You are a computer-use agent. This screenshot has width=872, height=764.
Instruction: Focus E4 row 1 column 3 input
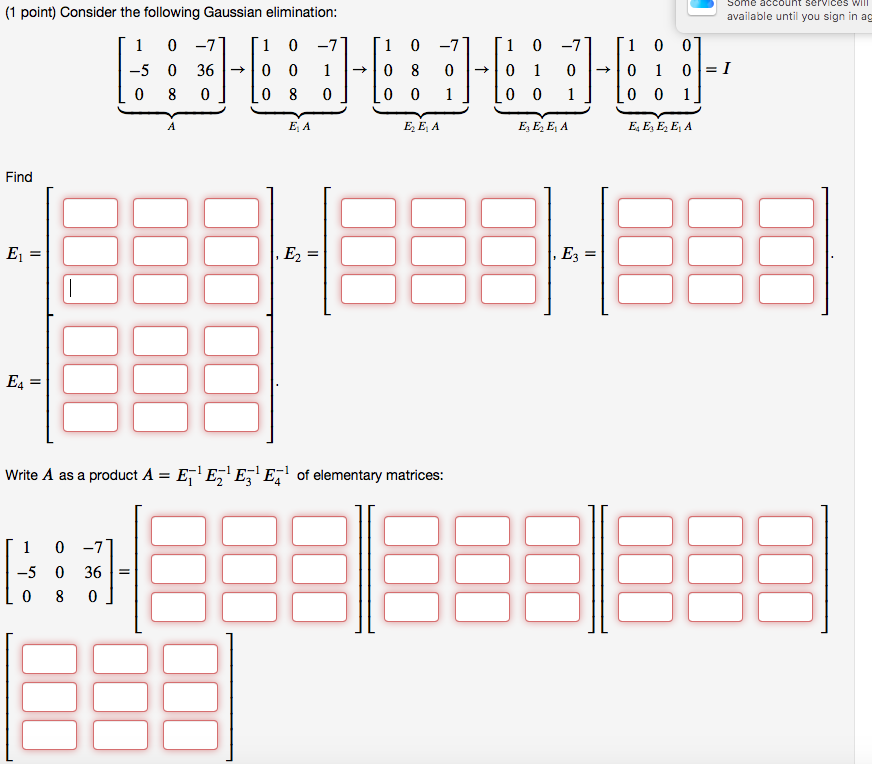tap(231, 341)
